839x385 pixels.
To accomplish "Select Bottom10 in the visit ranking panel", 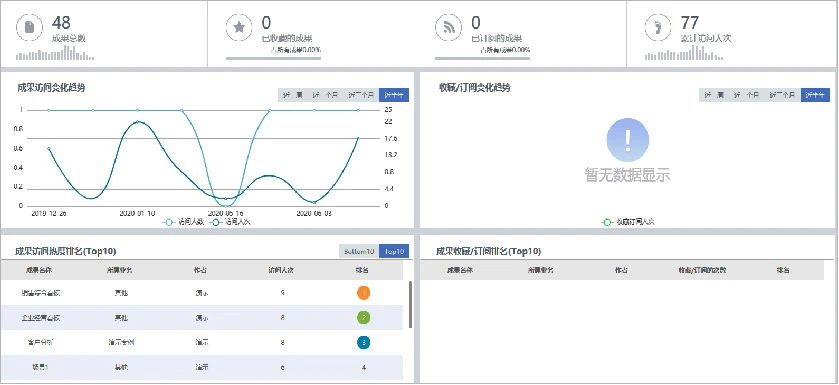I will pyautogui.click(x=359, y=251).
